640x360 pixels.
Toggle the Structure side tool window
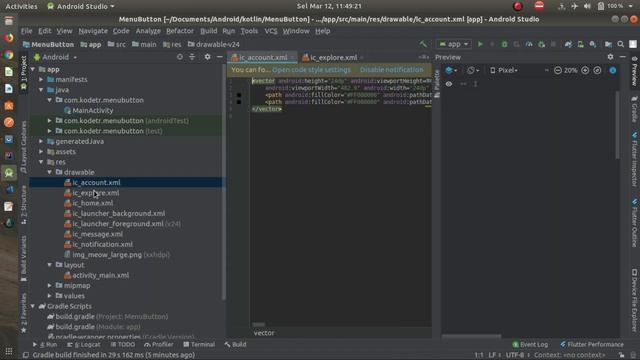(24, 204)
